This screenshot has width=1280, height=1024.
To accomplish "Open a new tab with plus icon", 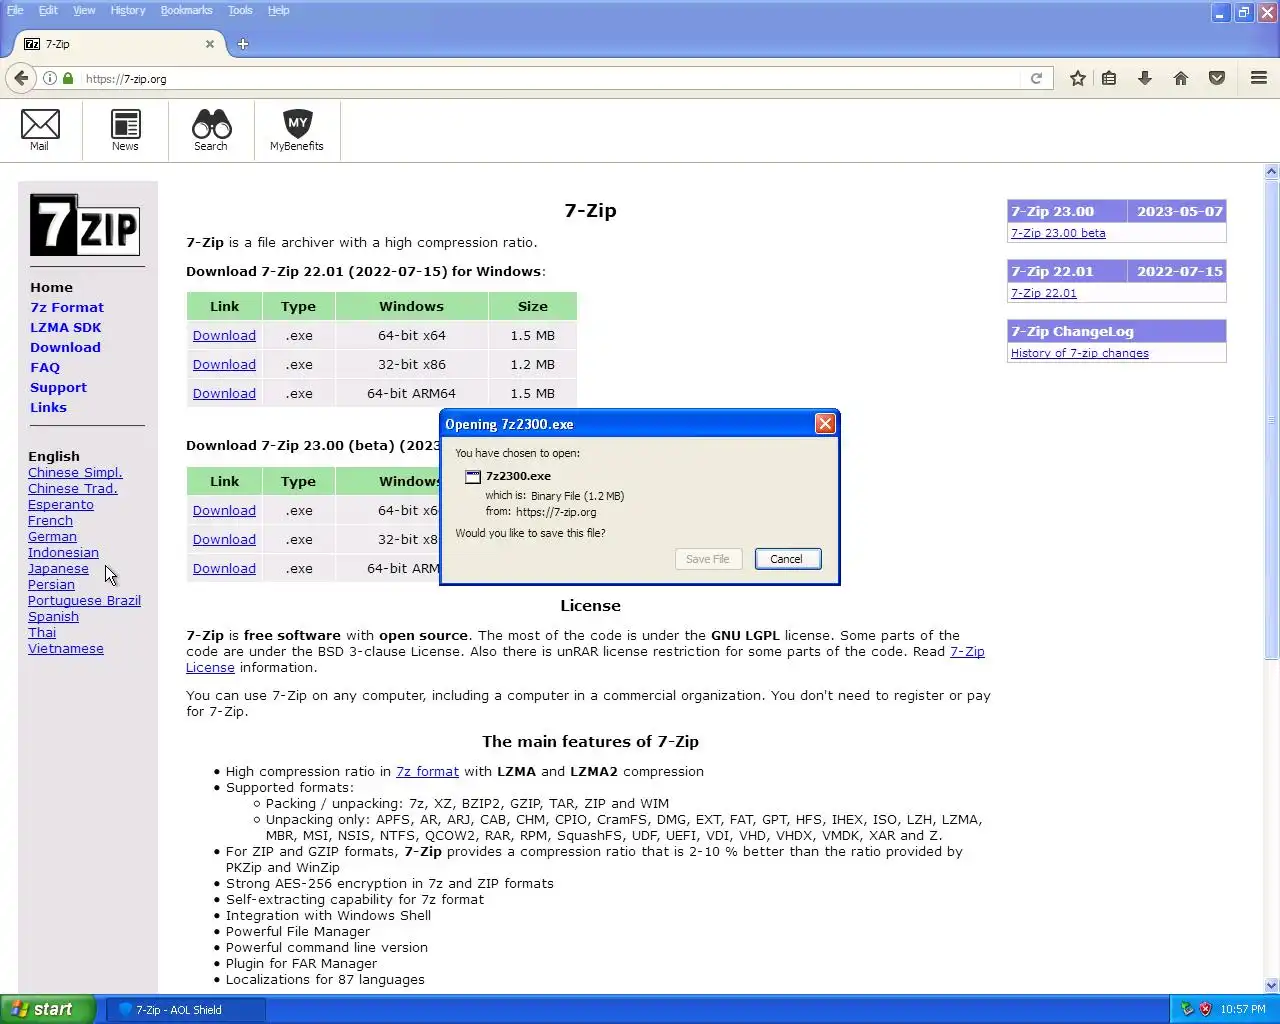I will pos(243,44).
